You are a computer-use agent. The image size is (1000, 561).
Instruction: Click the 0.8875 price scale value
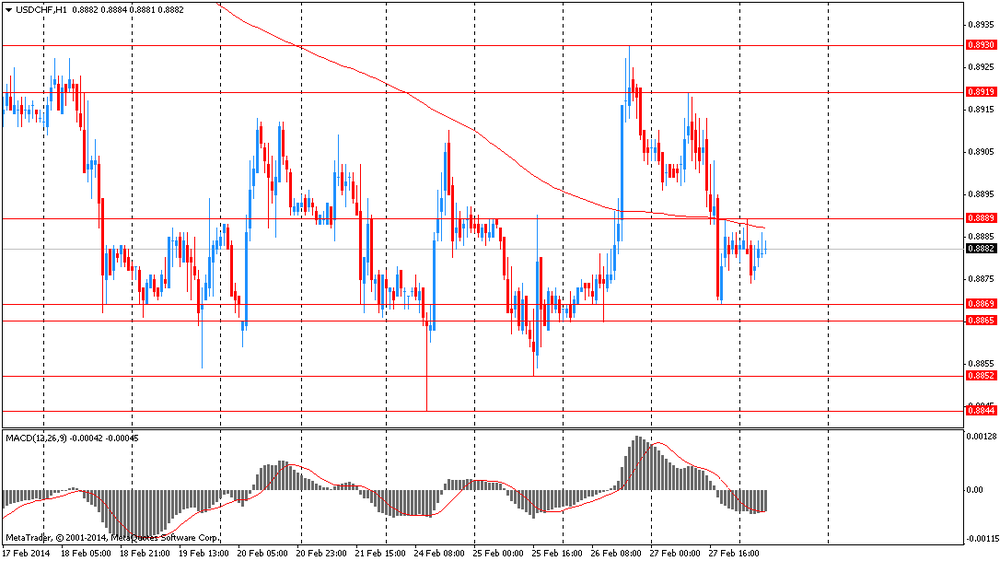pos(981,279)
